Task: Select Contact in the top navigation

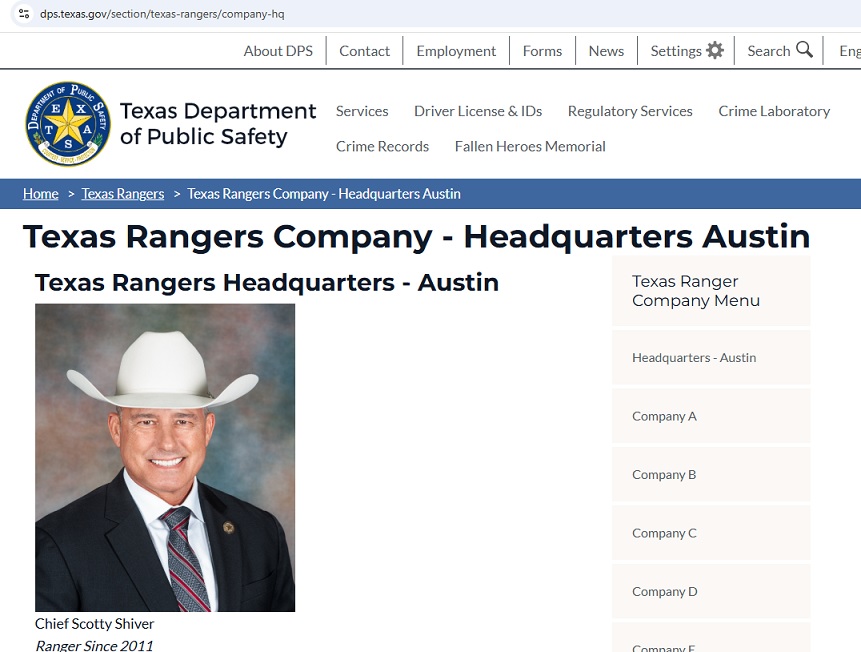Action: point(364,50)
